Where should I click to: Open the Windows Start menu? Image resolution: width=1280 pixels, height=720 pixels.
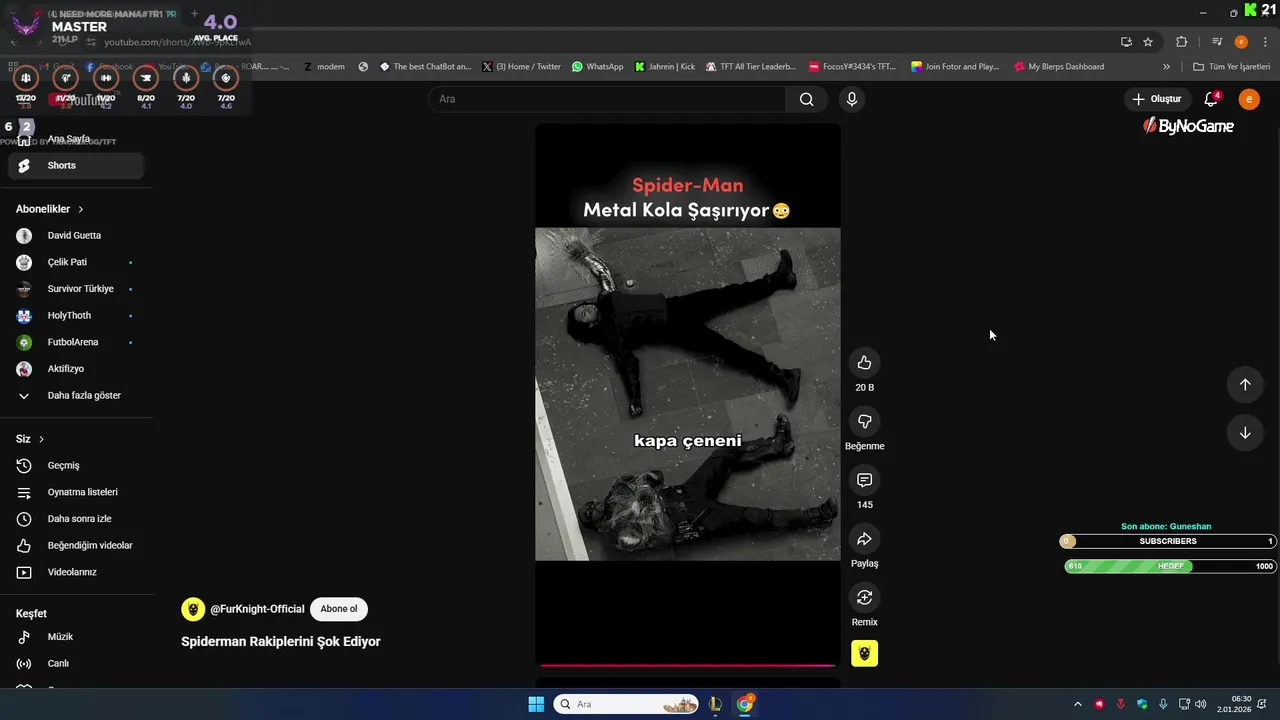point(536,704)
